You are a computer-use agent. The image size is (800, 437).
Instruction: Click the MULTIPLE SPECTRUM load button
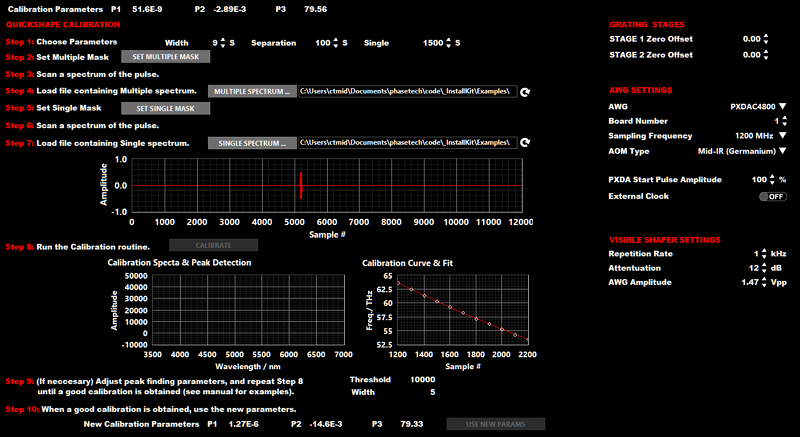(252, 91)
